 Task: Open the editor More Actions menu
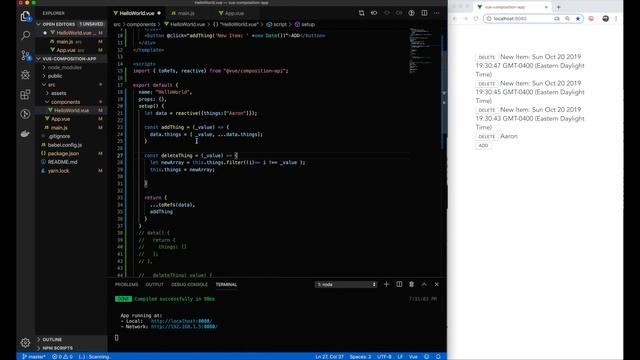click(437, 13)
